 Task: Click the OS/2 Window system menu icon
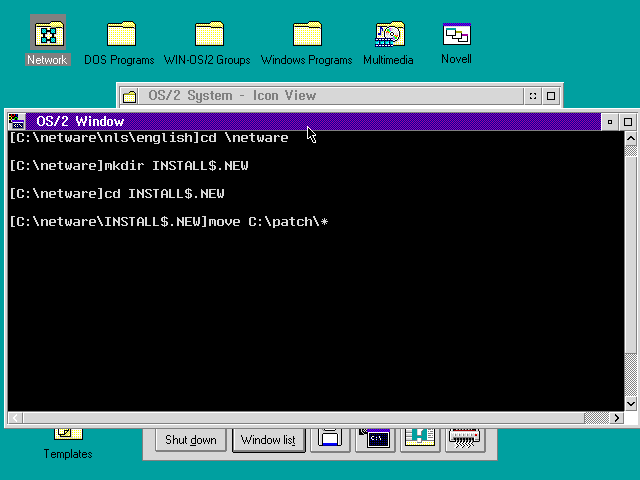tap(16, 121)
